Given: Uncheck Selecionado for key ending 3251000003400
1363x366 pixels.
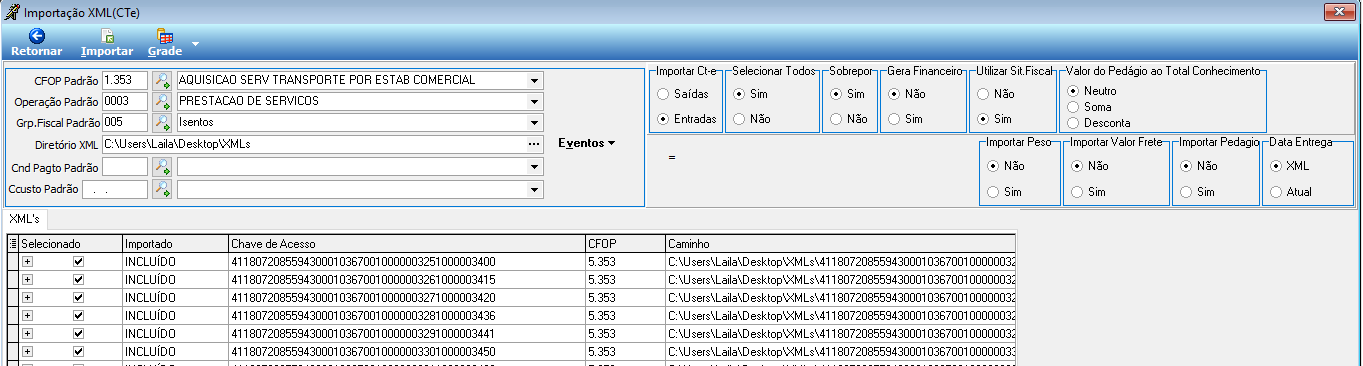Looking at the screenshot, I should pyautogui.click(x=79, y=262).
